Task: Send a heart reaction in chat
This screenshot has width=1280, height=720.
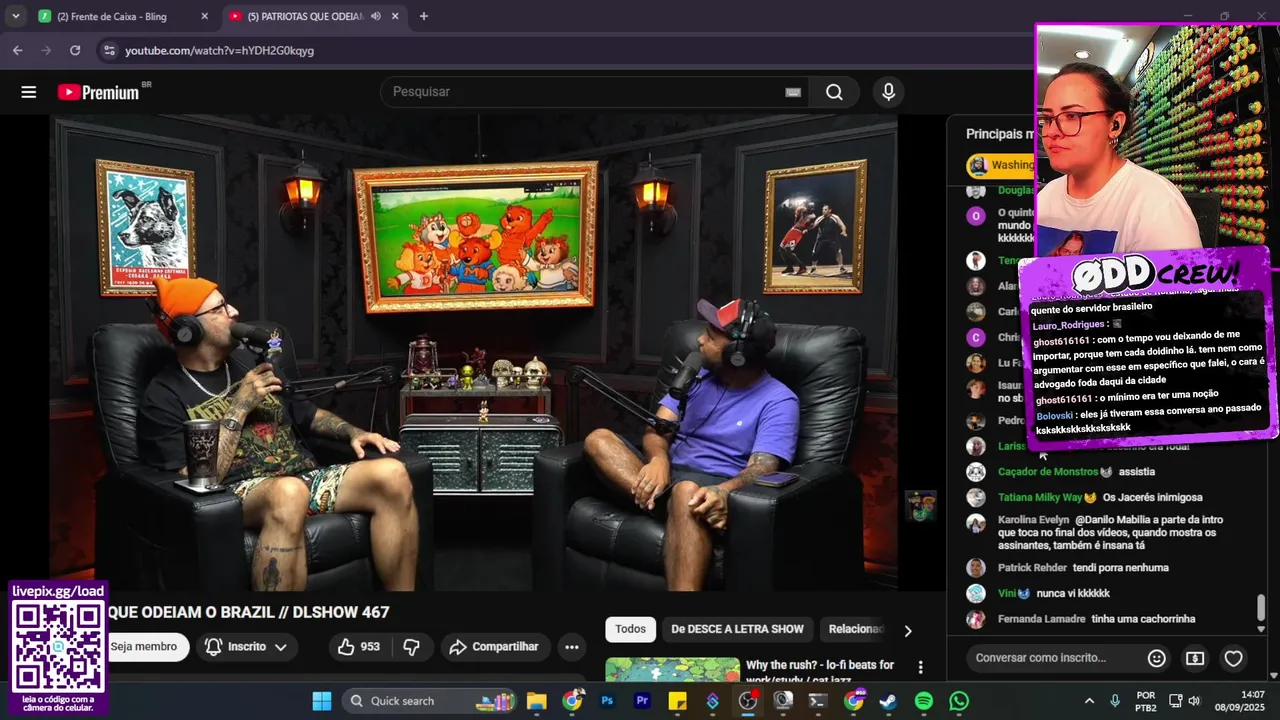Action: (1234, 658)
